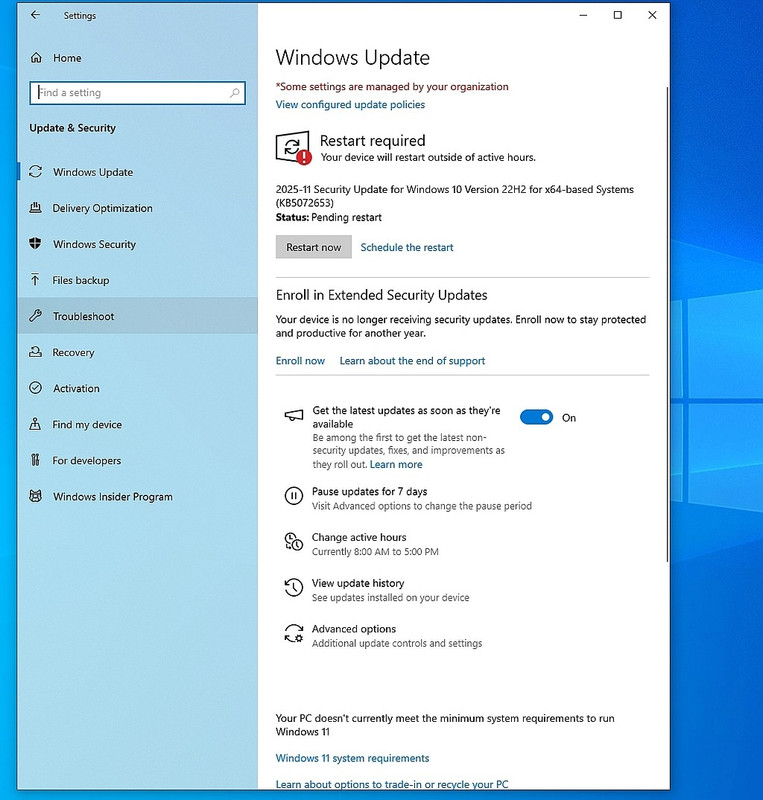Turn off Get the latest updates toggle
763x800 pixels.
pos(536,417)
